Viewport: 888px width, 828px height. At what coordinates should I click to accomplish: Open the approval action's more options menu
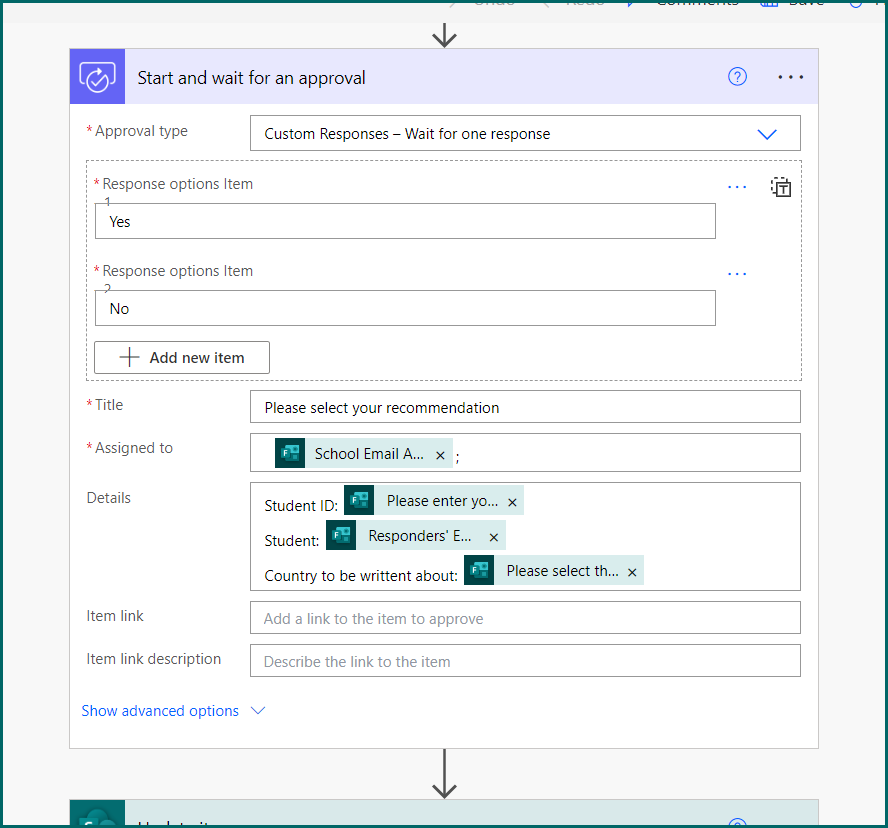[790, 76]
